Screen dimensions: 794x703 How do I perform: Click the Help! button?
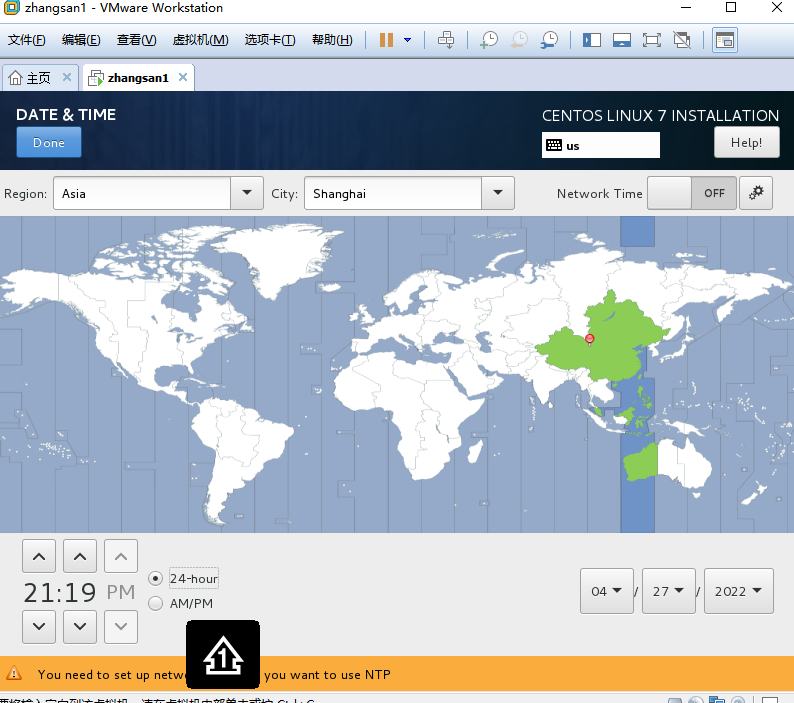[746, 142]
